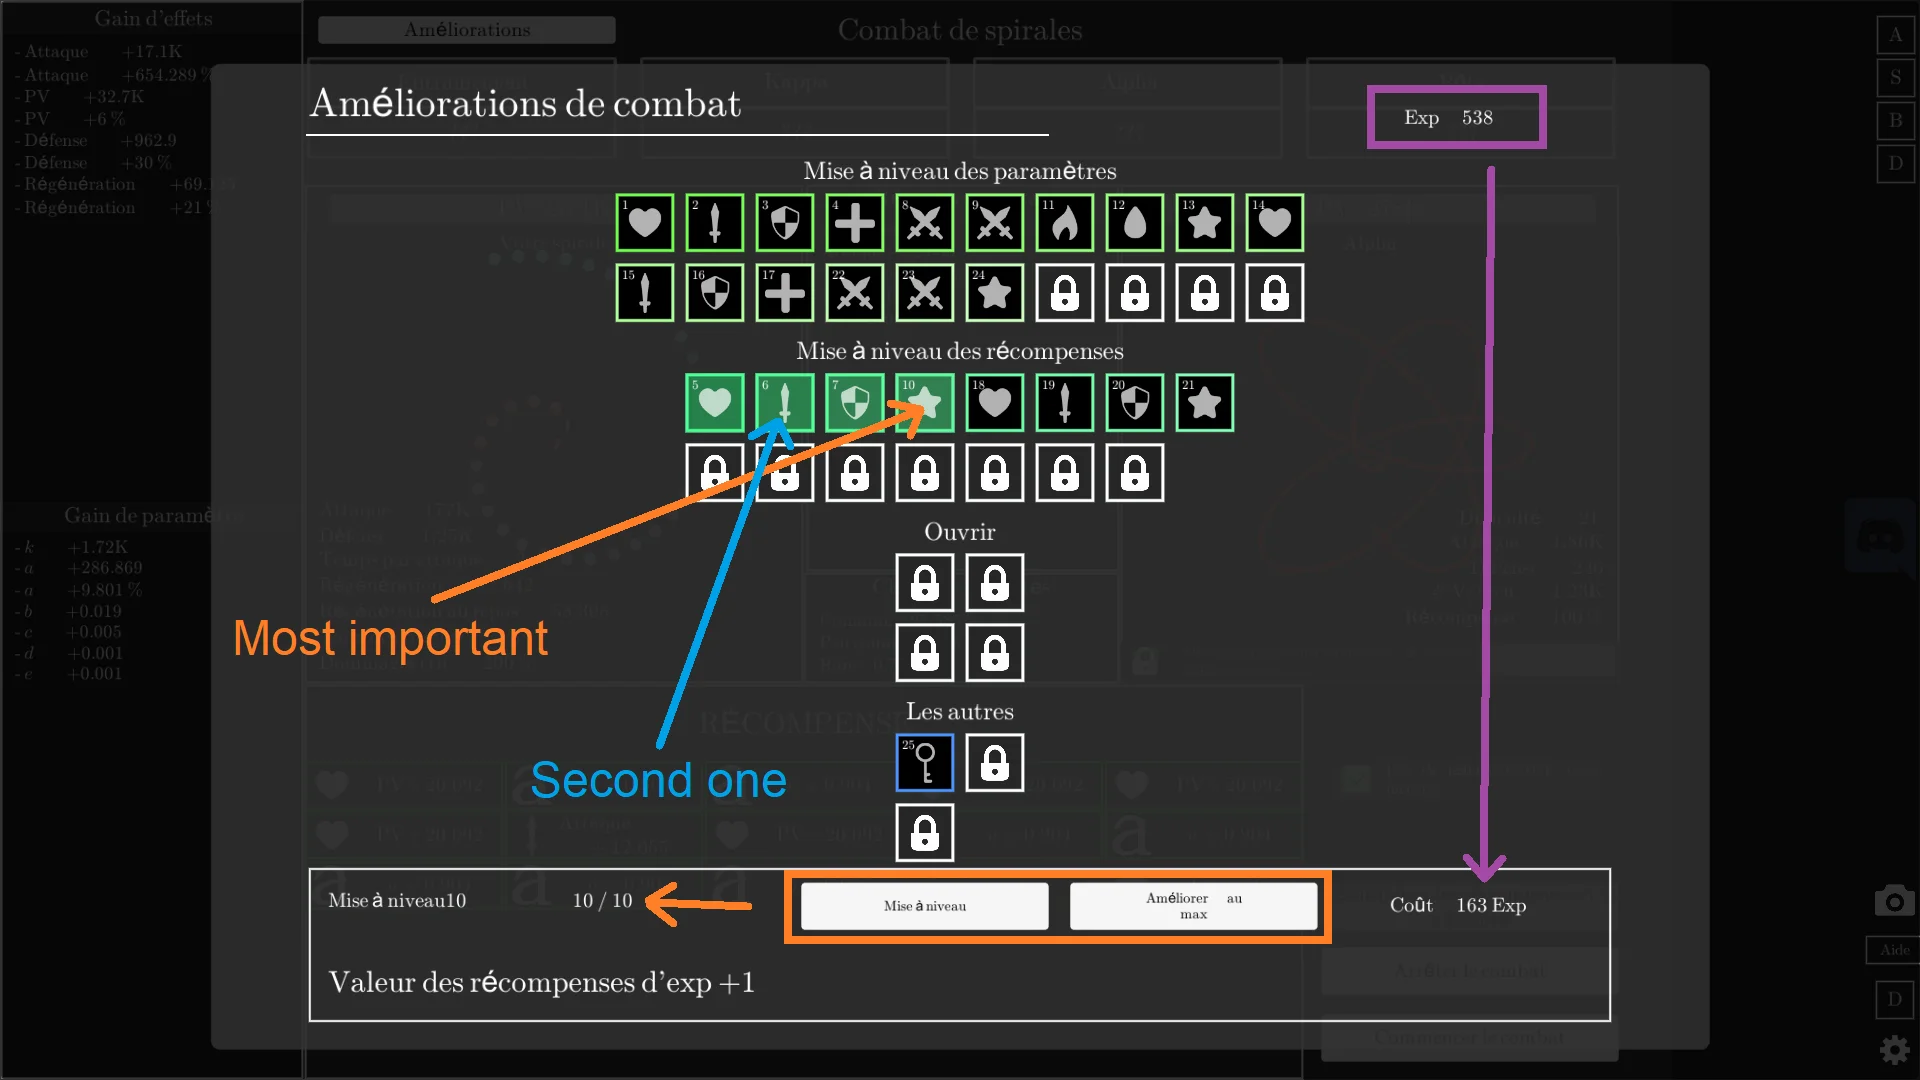Open the Améliorations tab

(x=467, y=30)
